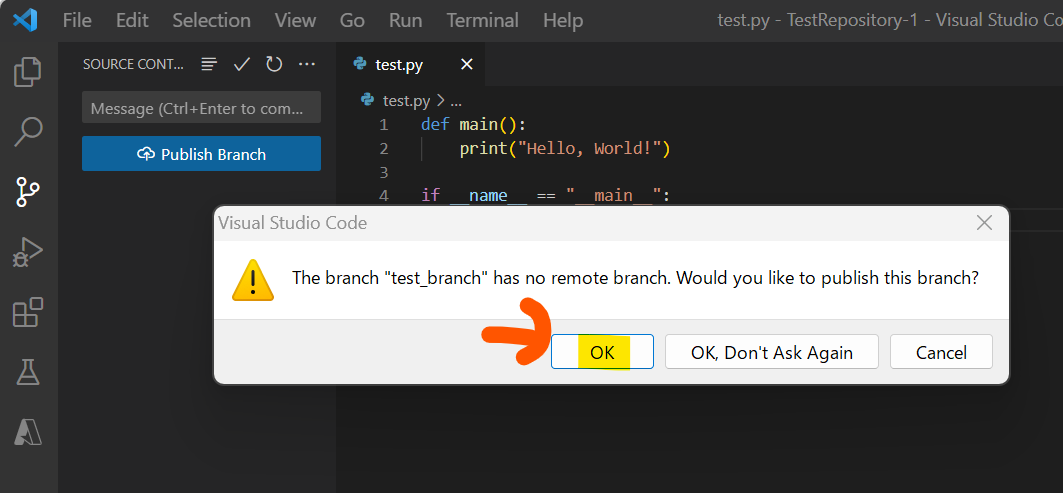The image size is (1063, 493).
Task: Click the Refresh icon in Source Control
Action: [x=274, y=64]
